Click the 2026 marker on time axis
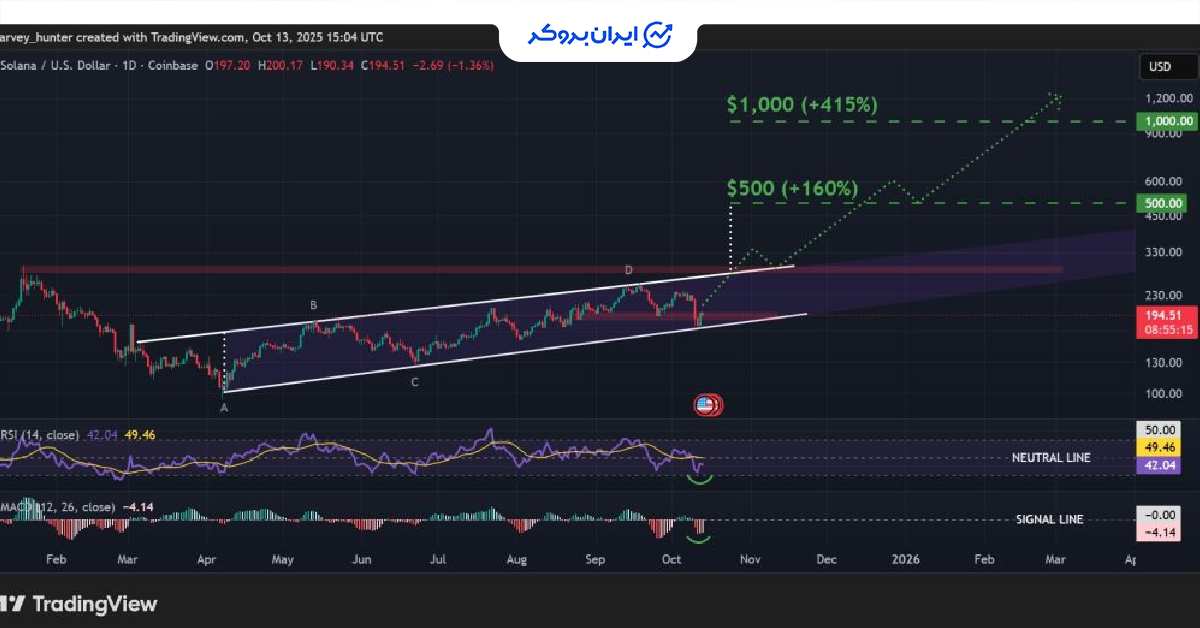 coord(906,561)
